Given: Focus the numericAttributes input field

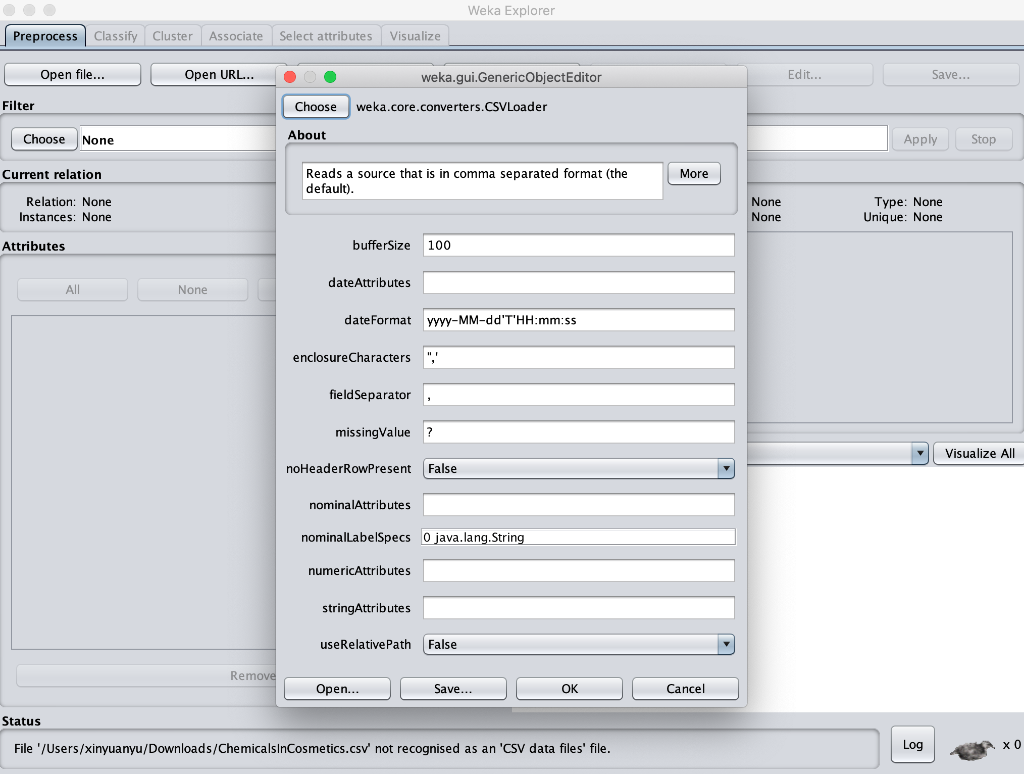Looking at the screenshot, I should 579,570.
